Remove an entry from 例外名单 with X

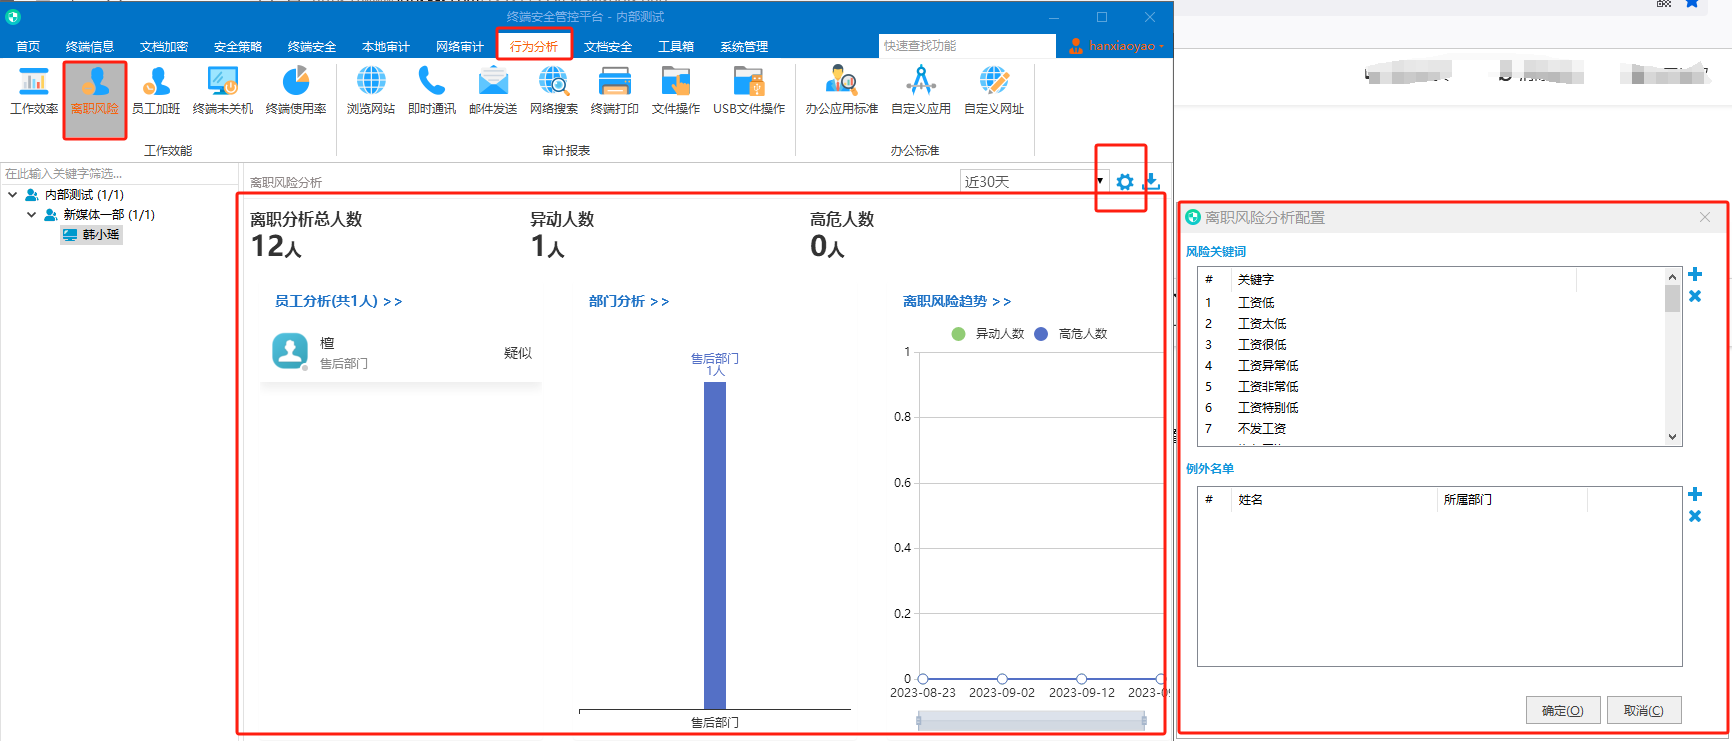point(1695,516)
